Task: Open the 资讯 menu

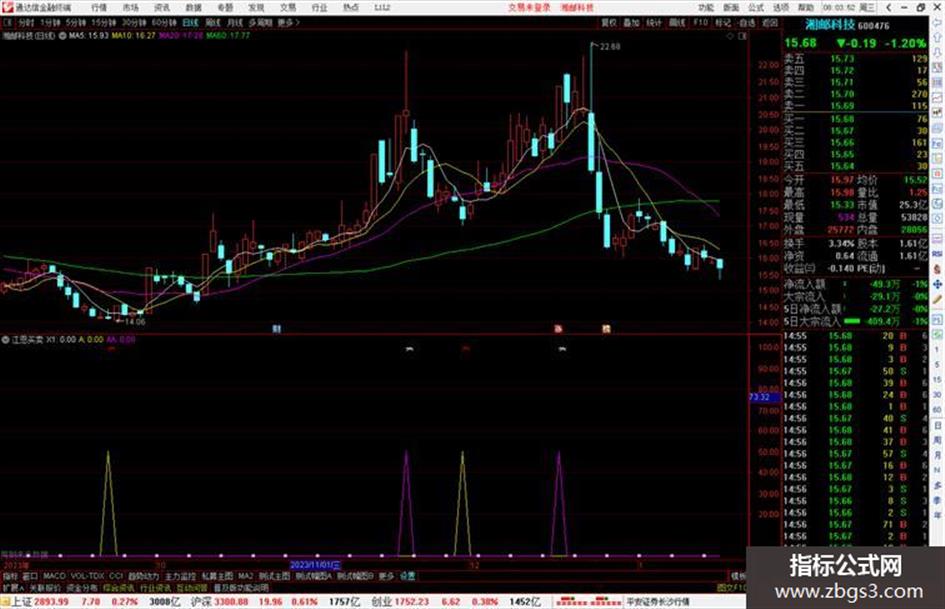Action: [x=162, y=7]
